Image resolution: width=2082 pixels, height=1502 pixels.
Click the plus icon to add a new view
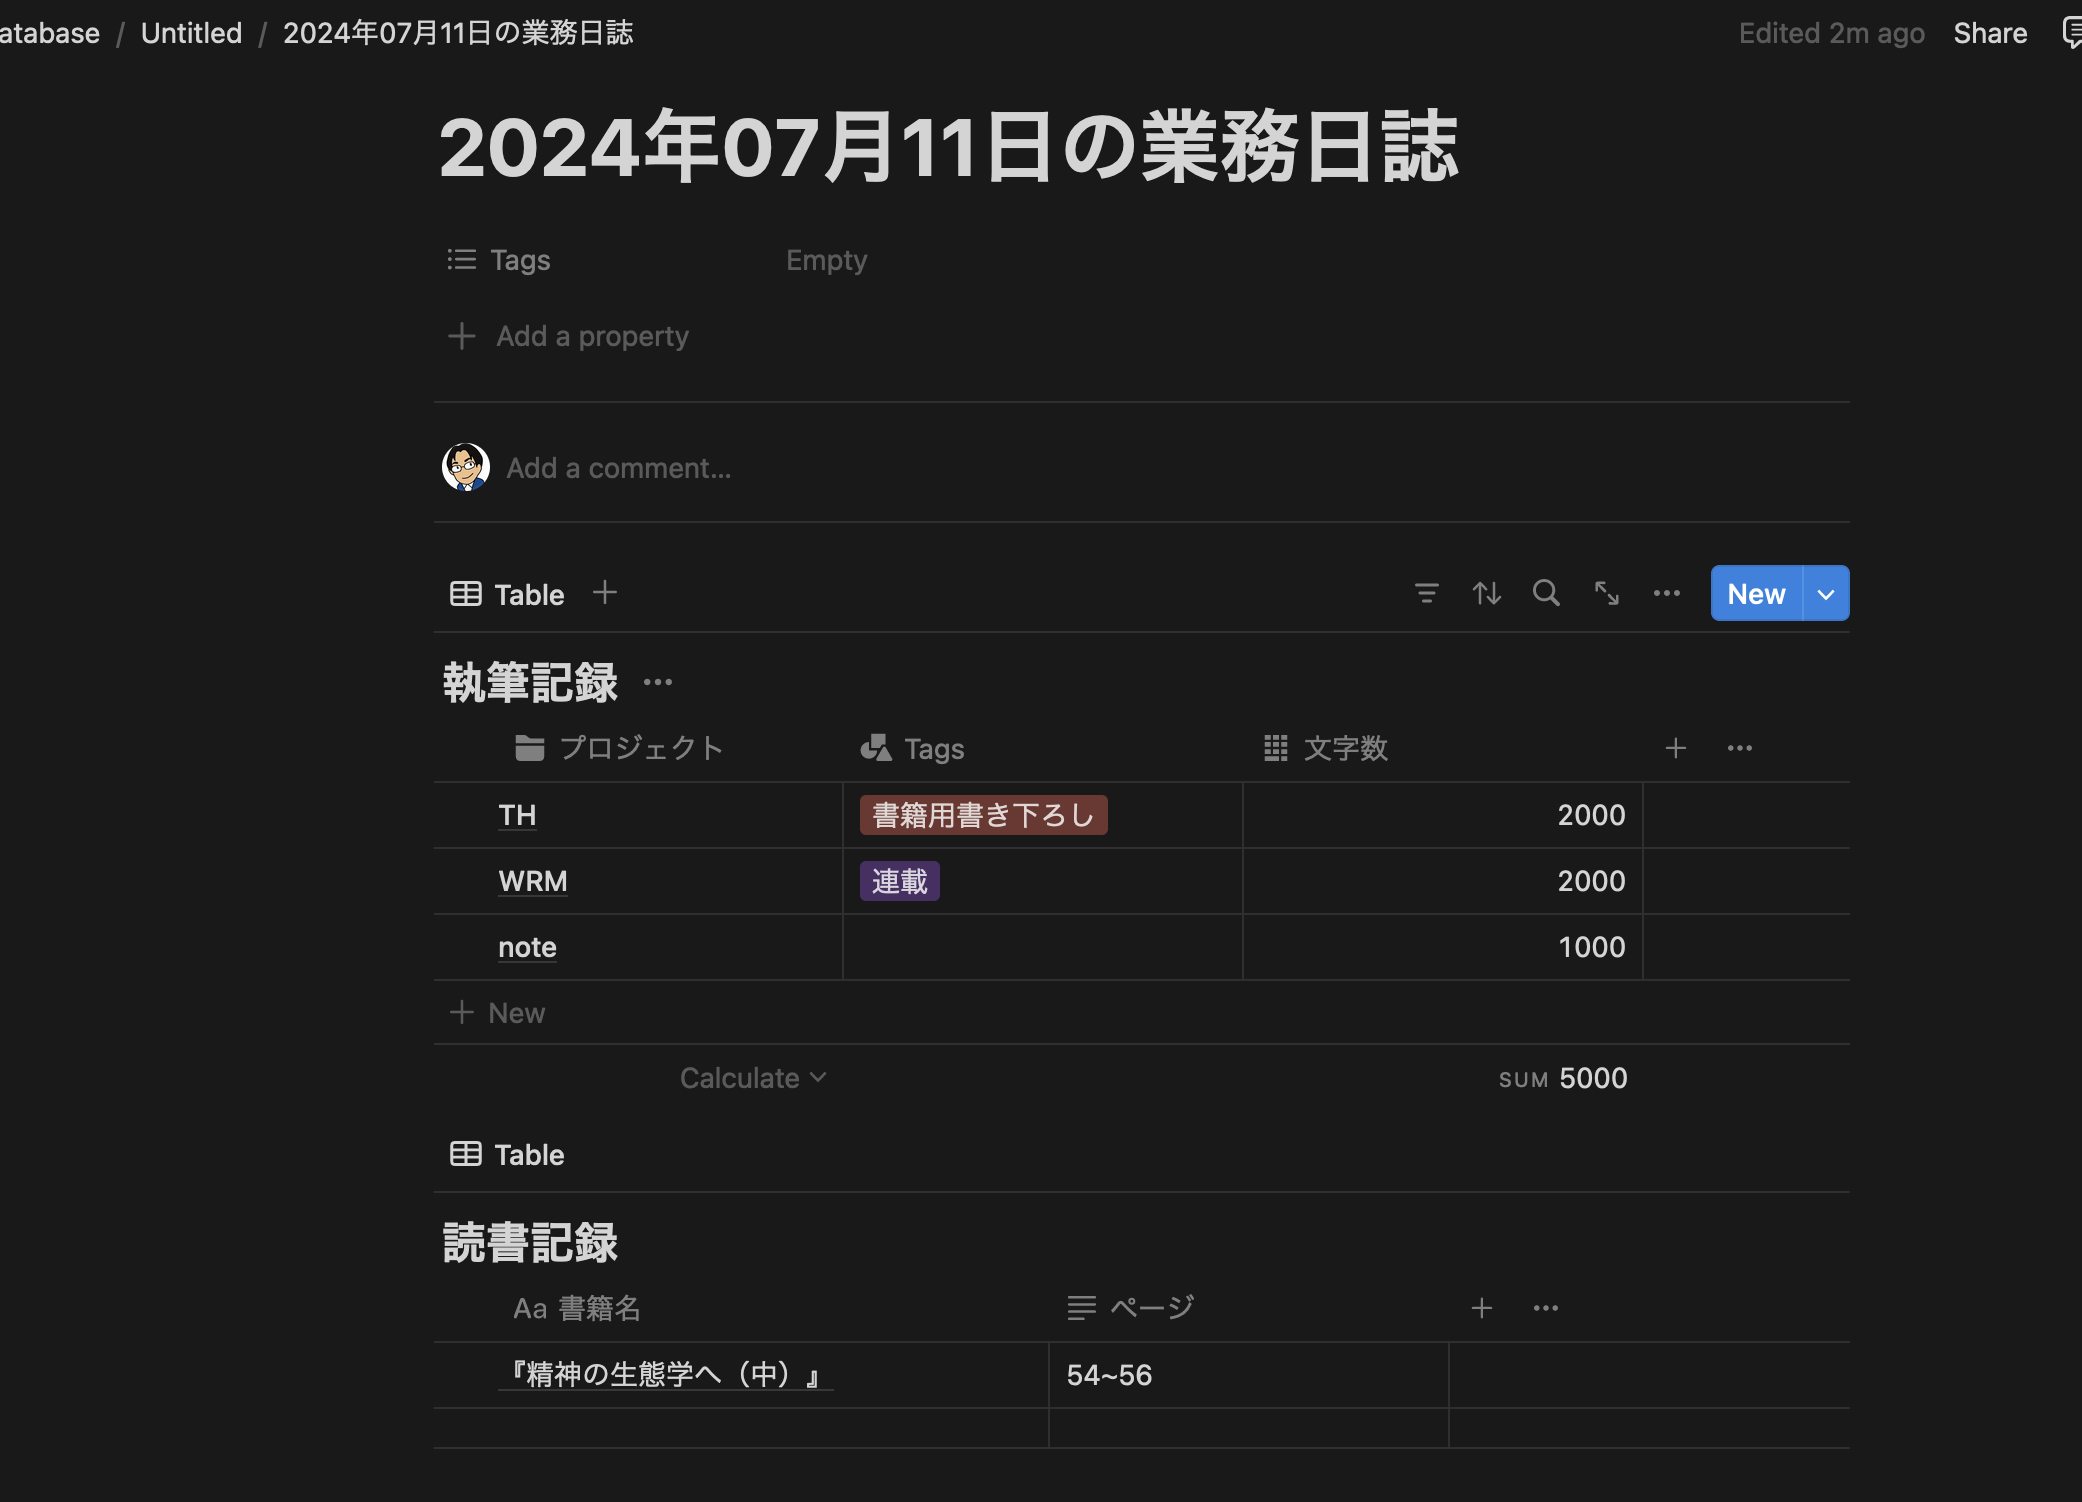pyautogui.click(x=605, y=592)
